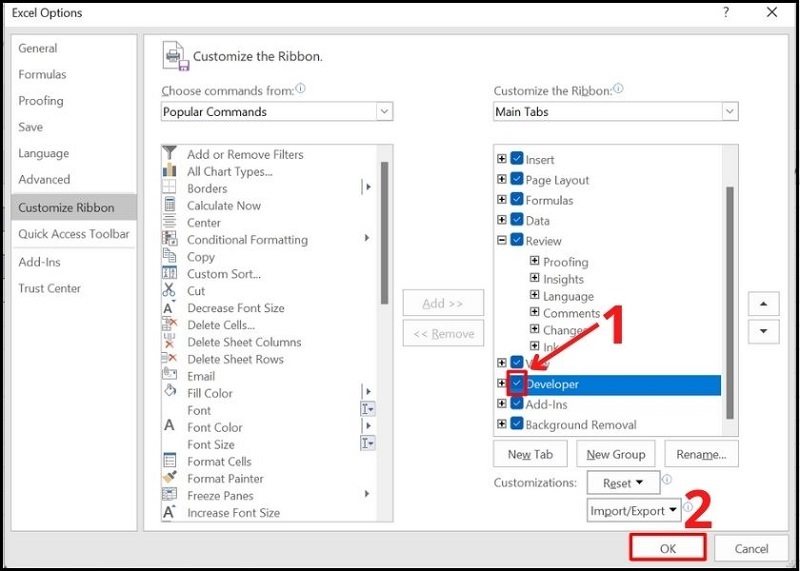
Task: Disable the Background Removal checkbox
Action: 517,424
